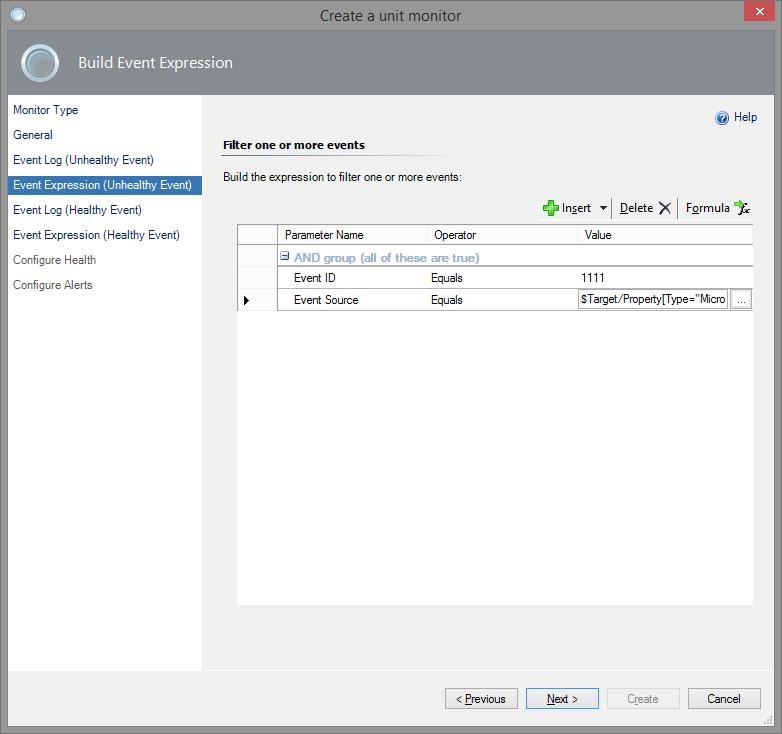Cancel the unit monitor wizard
Image resolution: width=782 pixels, height=734 pixels.
coord(723,699)
